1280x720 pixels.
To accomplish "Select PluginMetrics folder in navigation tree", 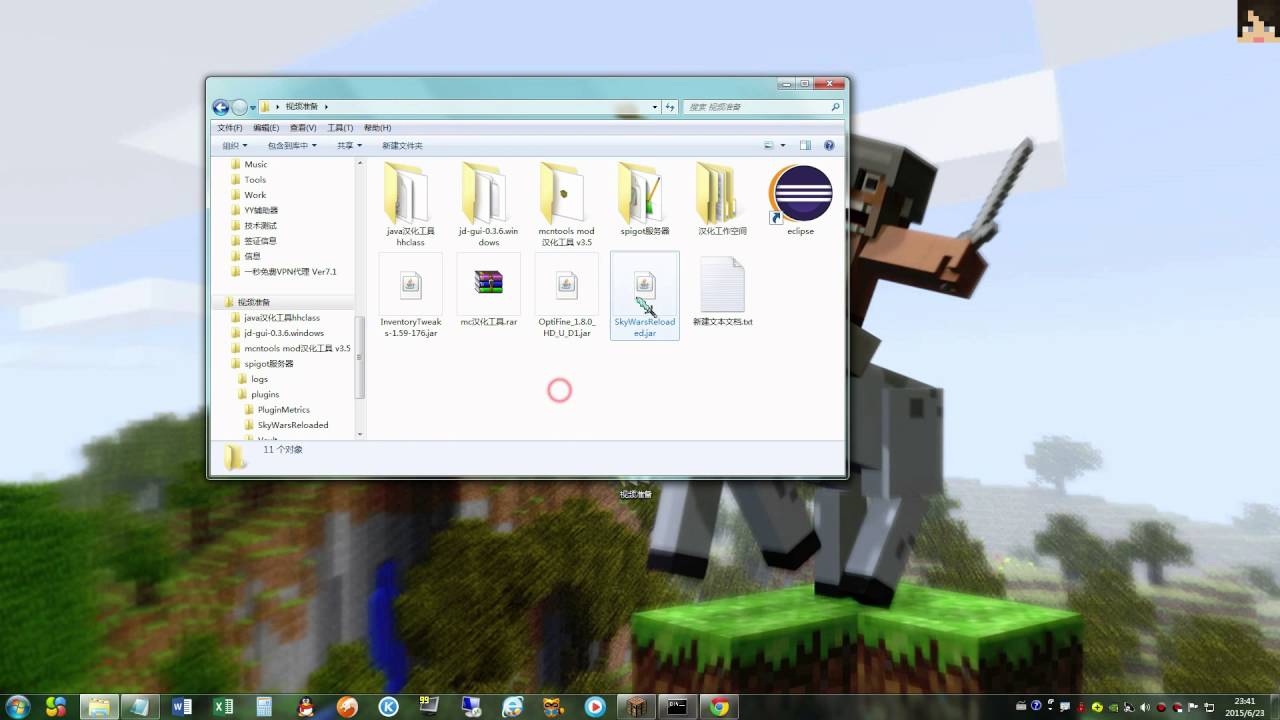I will tap(283, 410).
